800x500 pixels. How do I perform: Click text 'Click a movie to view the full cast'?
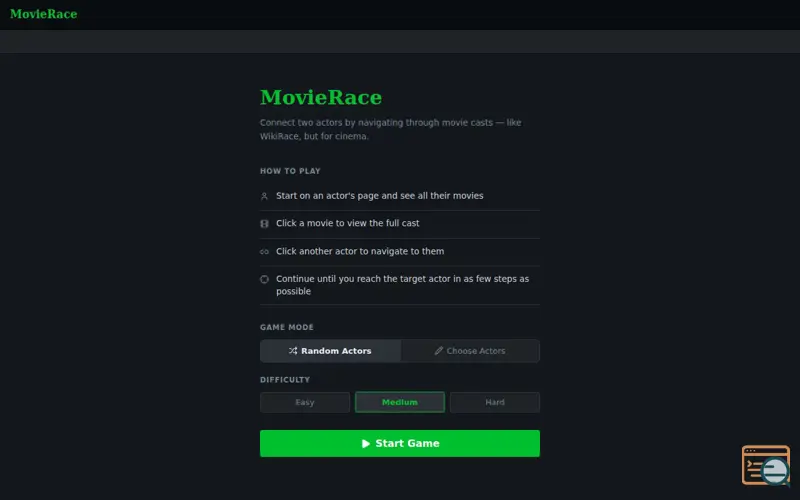(347, 223)
